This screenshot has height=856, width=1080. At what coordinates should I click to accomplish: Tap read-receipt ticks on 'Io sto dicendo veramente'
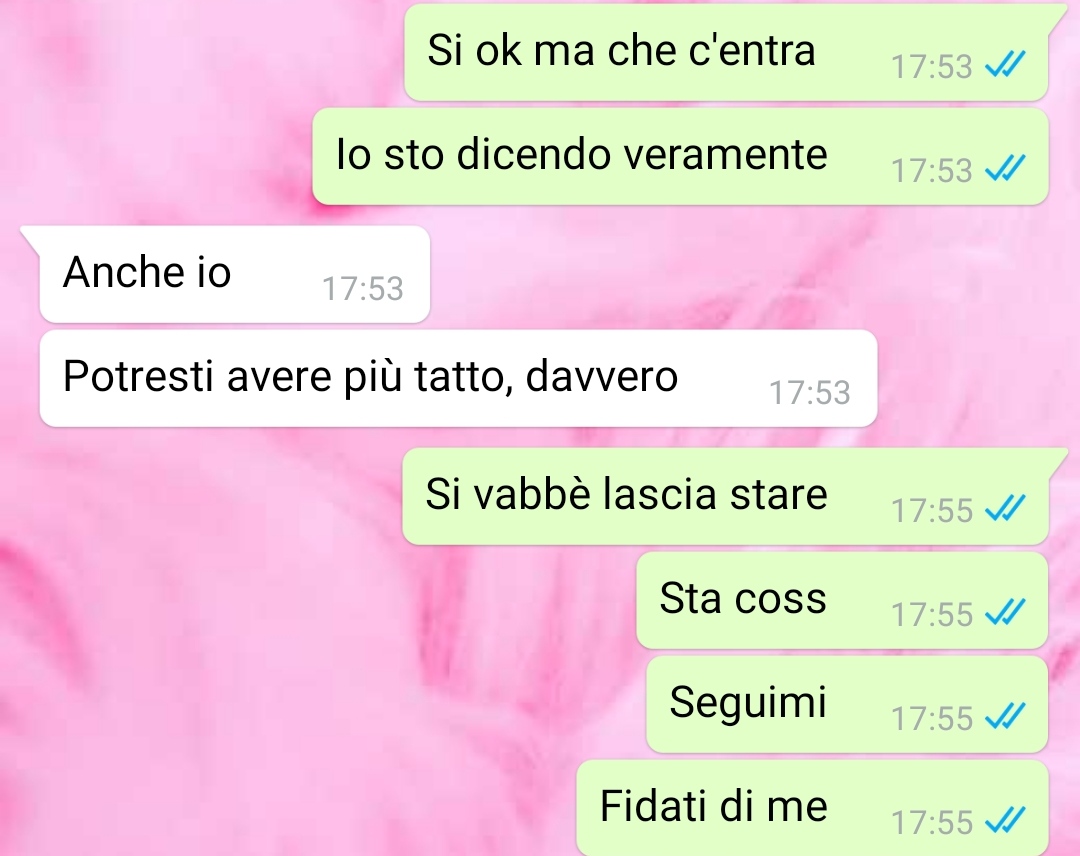point(1006,168)
